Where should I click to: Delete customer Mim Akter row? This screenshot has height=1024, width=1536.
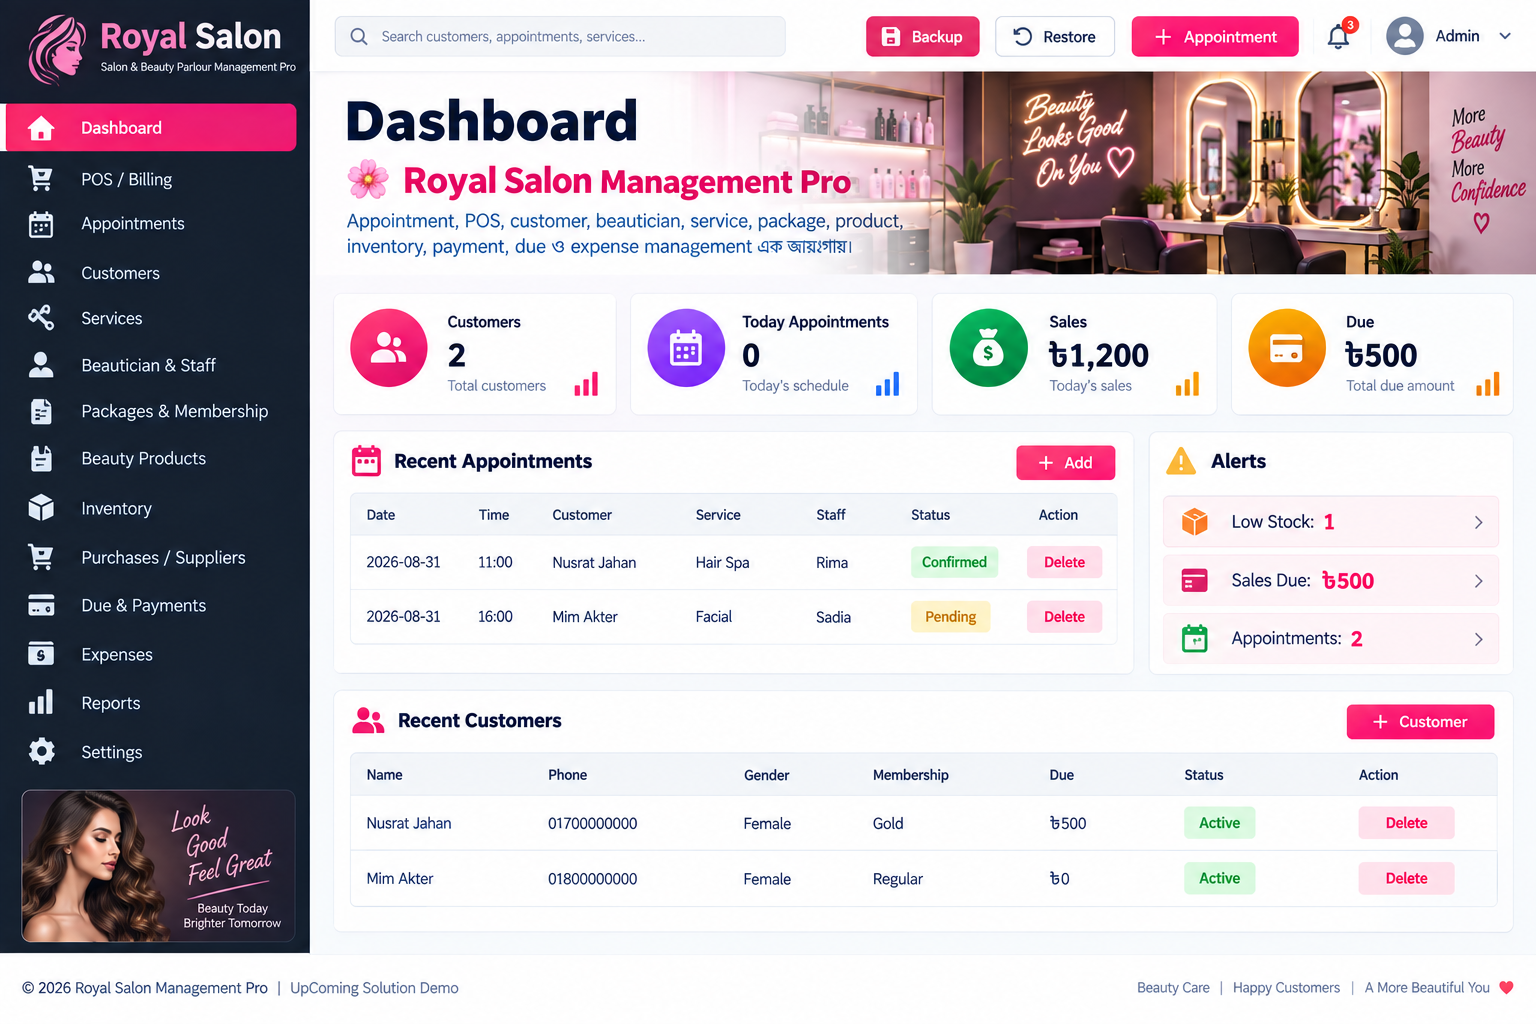1407,879
